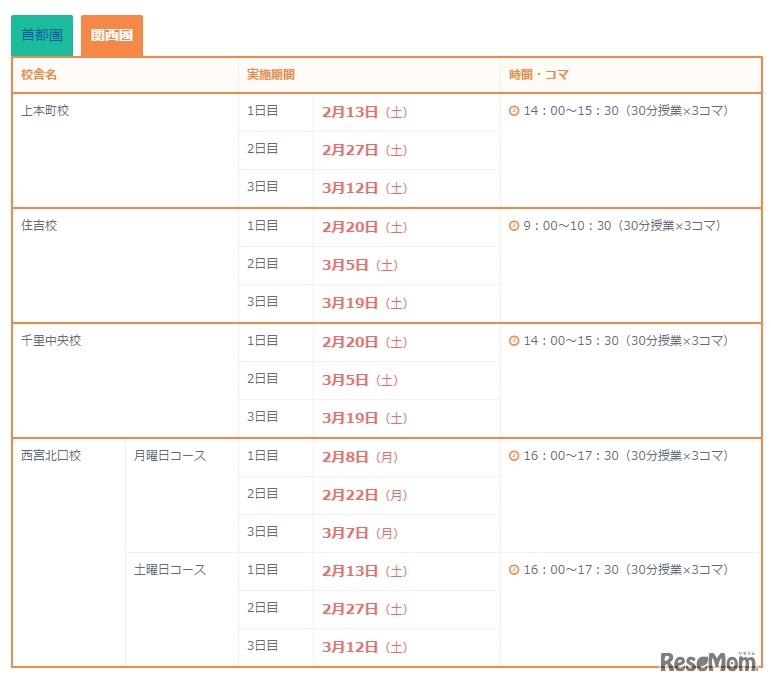Click the 3月7日 (月) date
The height and width of the screenshot is (685, 771).
[x=359, y=533]
